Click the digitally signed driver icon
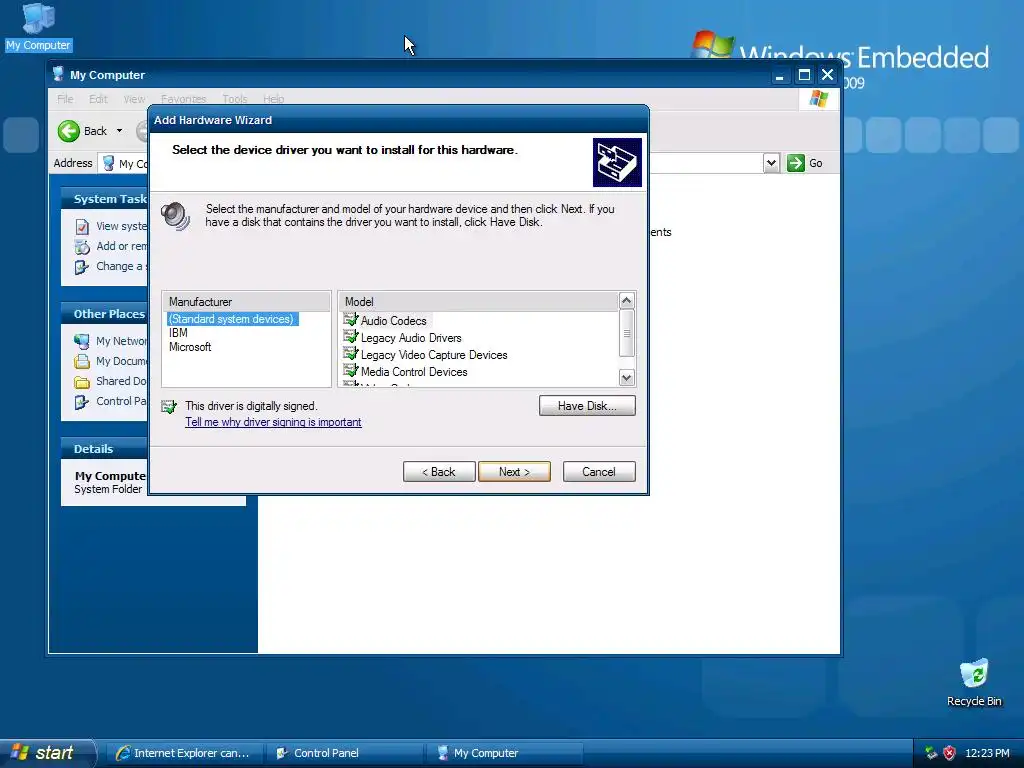 pos(169,407)
